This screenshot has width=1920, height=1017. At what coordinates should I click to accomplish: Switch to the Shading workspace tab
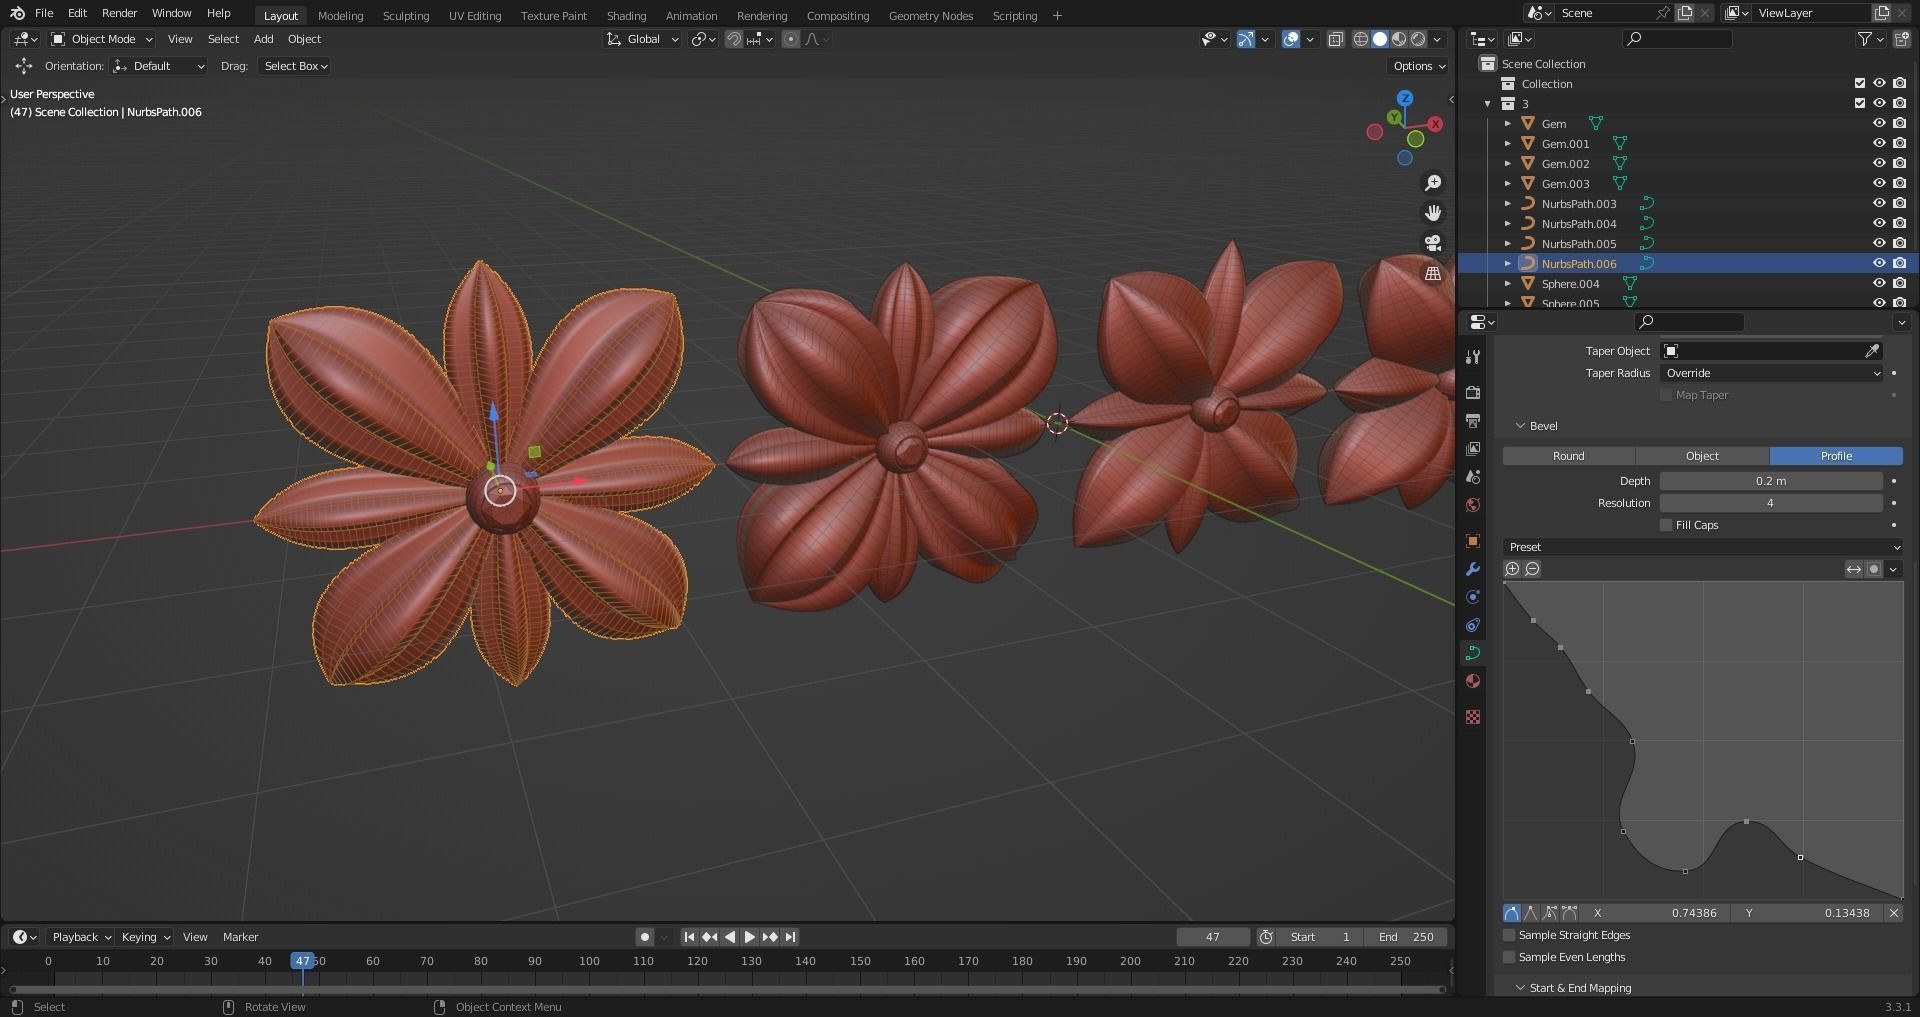(x=626, y=16)
